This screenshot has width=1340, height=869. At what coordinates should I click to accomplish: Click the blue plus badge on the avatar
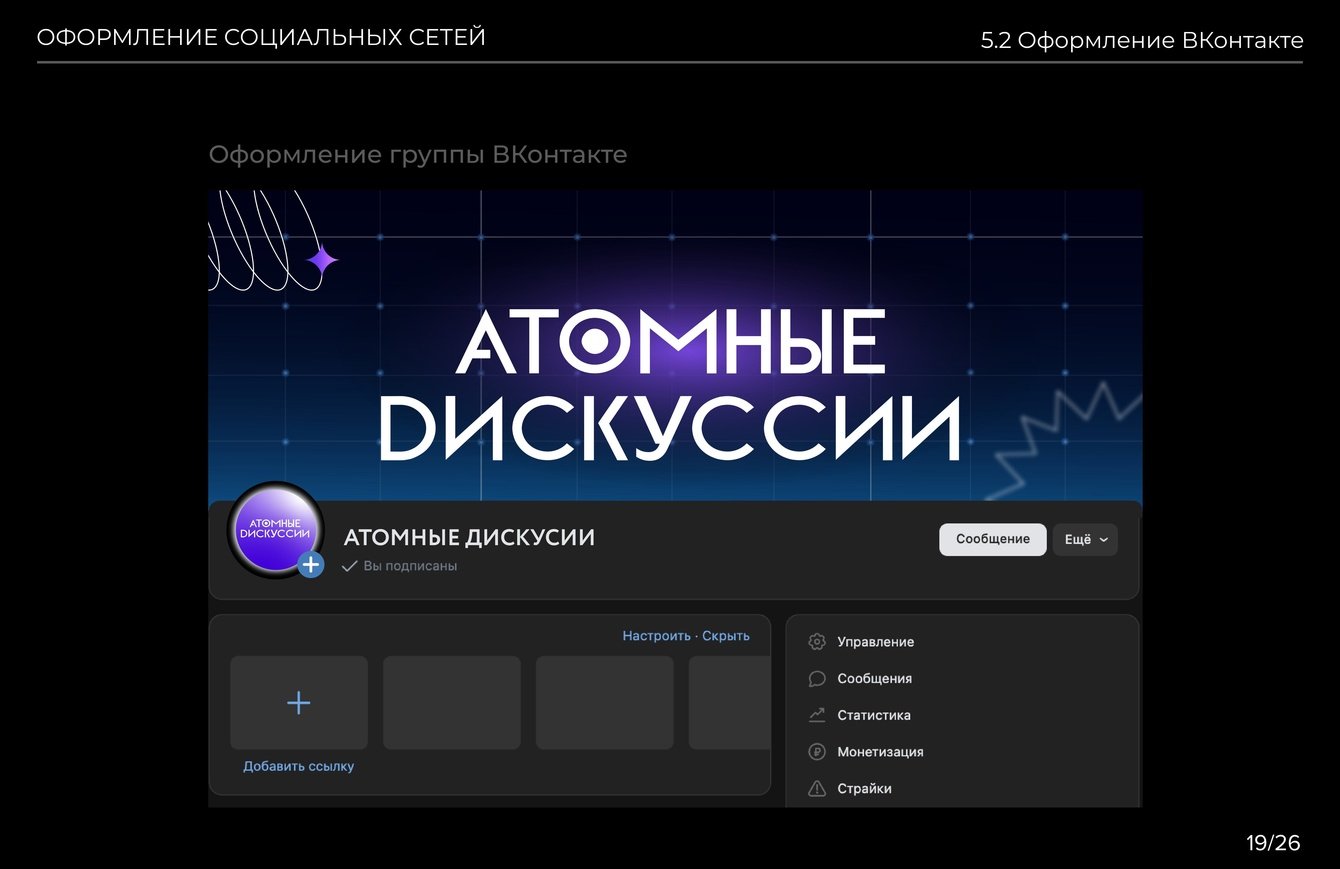(311, 565)
